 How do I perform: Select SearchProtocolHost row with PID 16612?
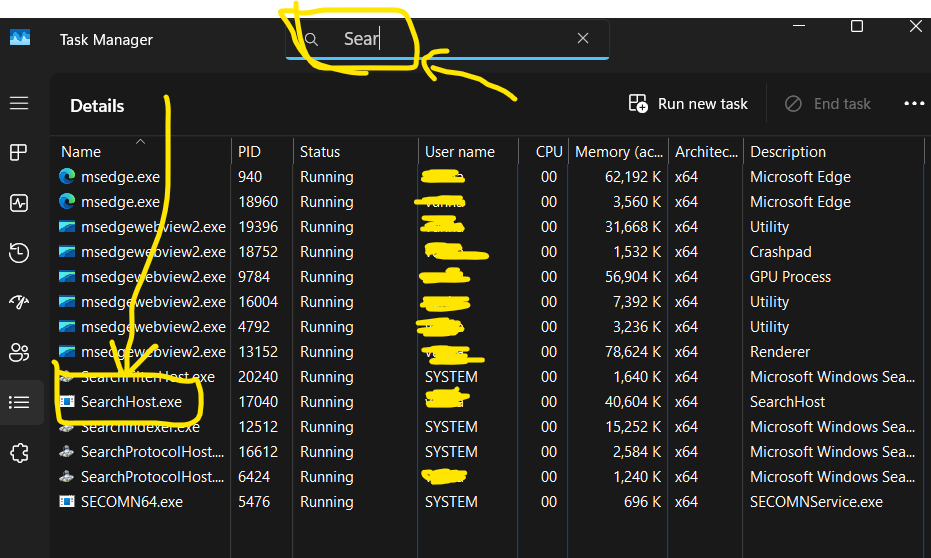[487, 452]
